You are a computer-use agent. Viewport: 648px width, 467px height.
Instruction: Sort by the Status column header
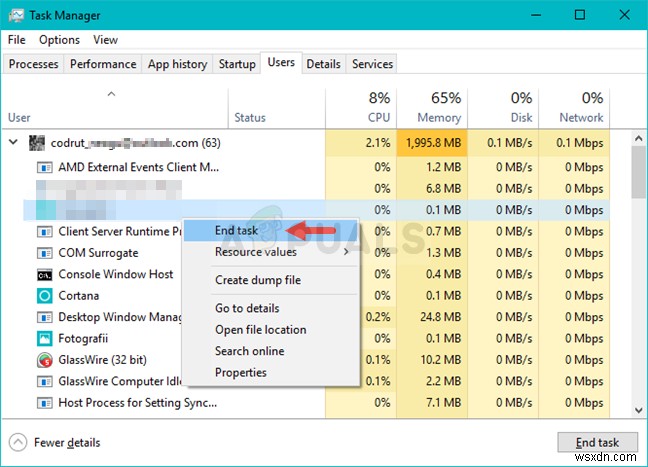tap(276, 108)
